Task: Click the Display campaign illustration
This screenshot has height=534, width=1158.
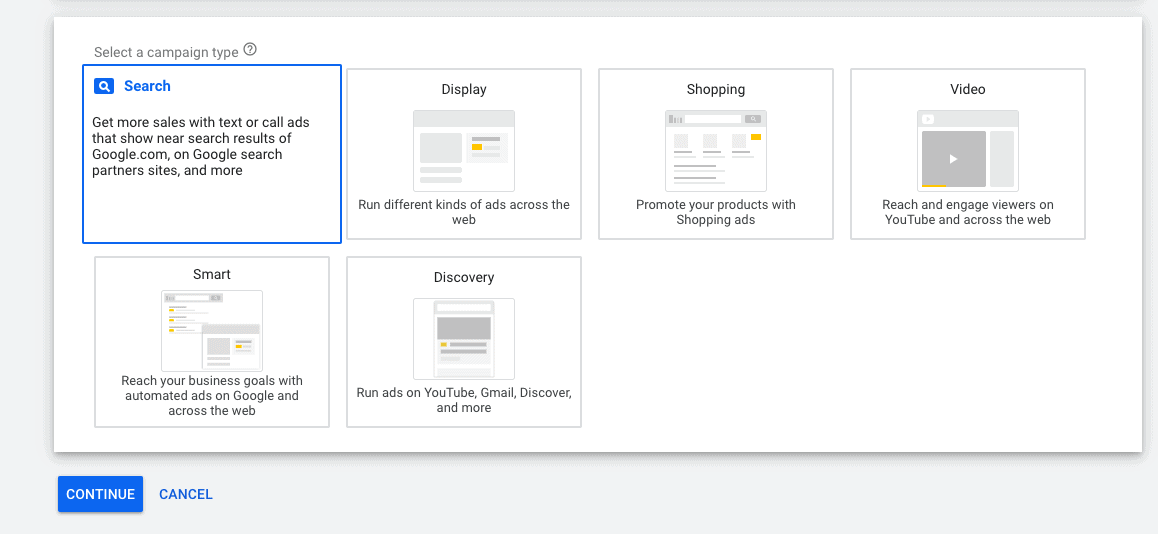Action: point(464,150)
